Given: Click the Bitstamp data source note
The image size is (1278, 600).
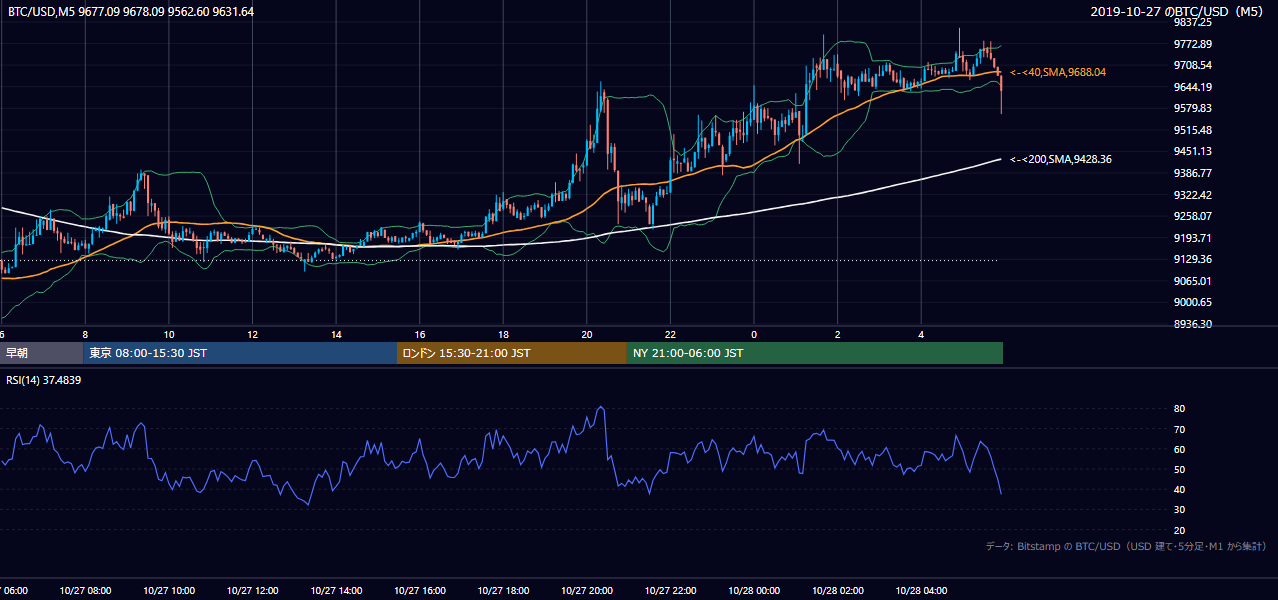Looking at the screenshot, I should tap(1126, 546).
